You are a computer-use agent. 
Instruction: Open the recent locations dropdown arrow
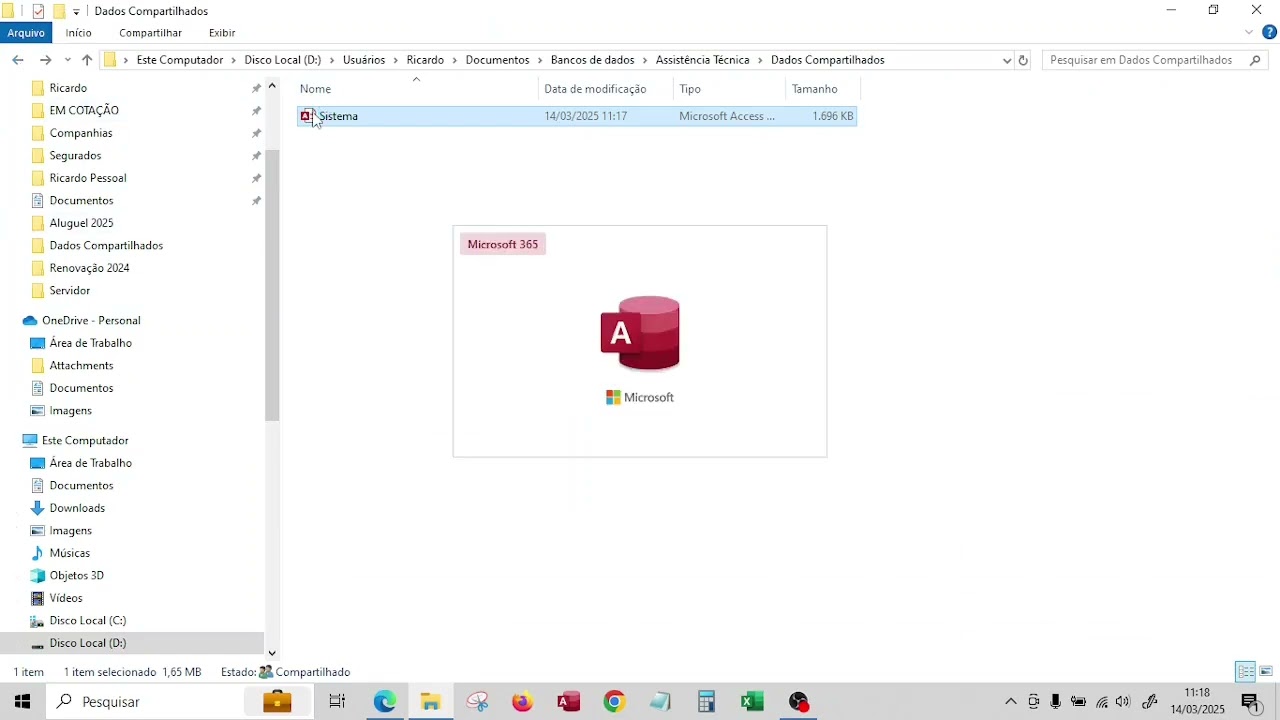click(x=68, y=60)
